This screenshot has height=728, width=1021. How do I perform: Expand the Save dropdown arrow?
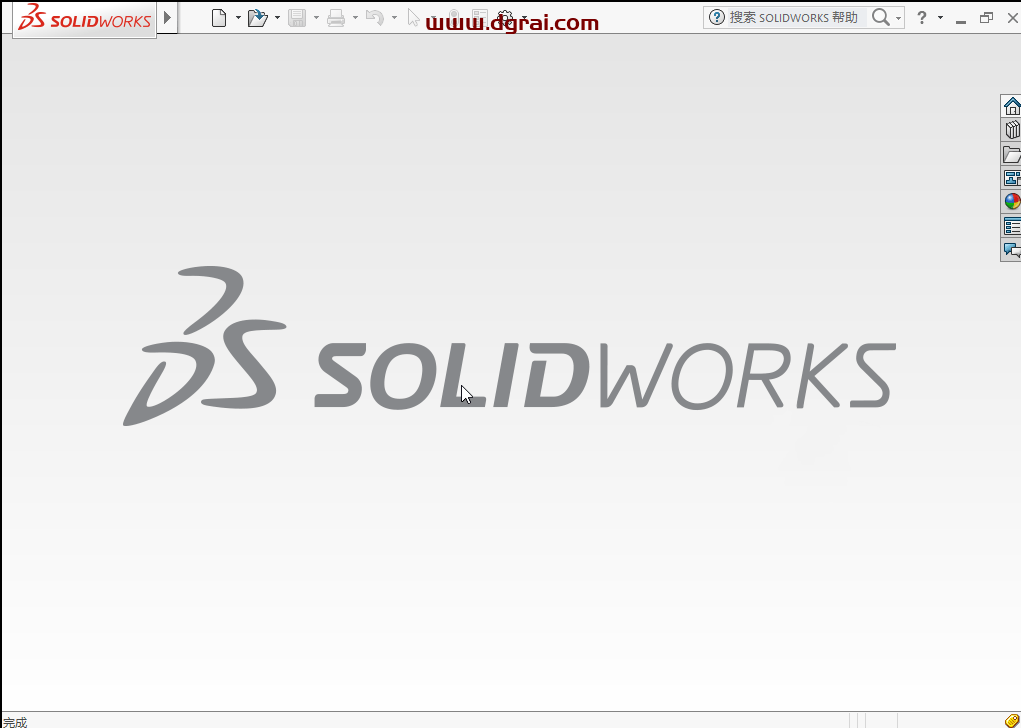(316, 18)
